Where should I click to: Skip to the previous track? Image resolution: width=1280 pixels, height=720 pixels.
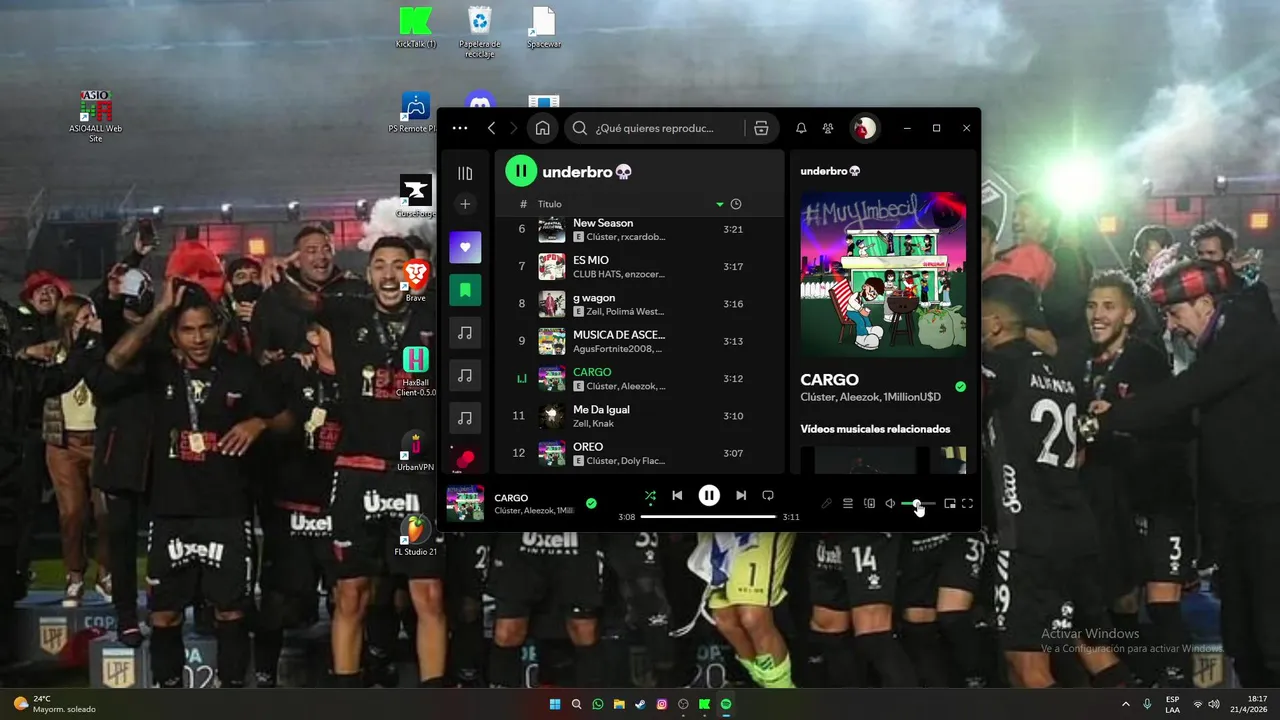[677, 495]
